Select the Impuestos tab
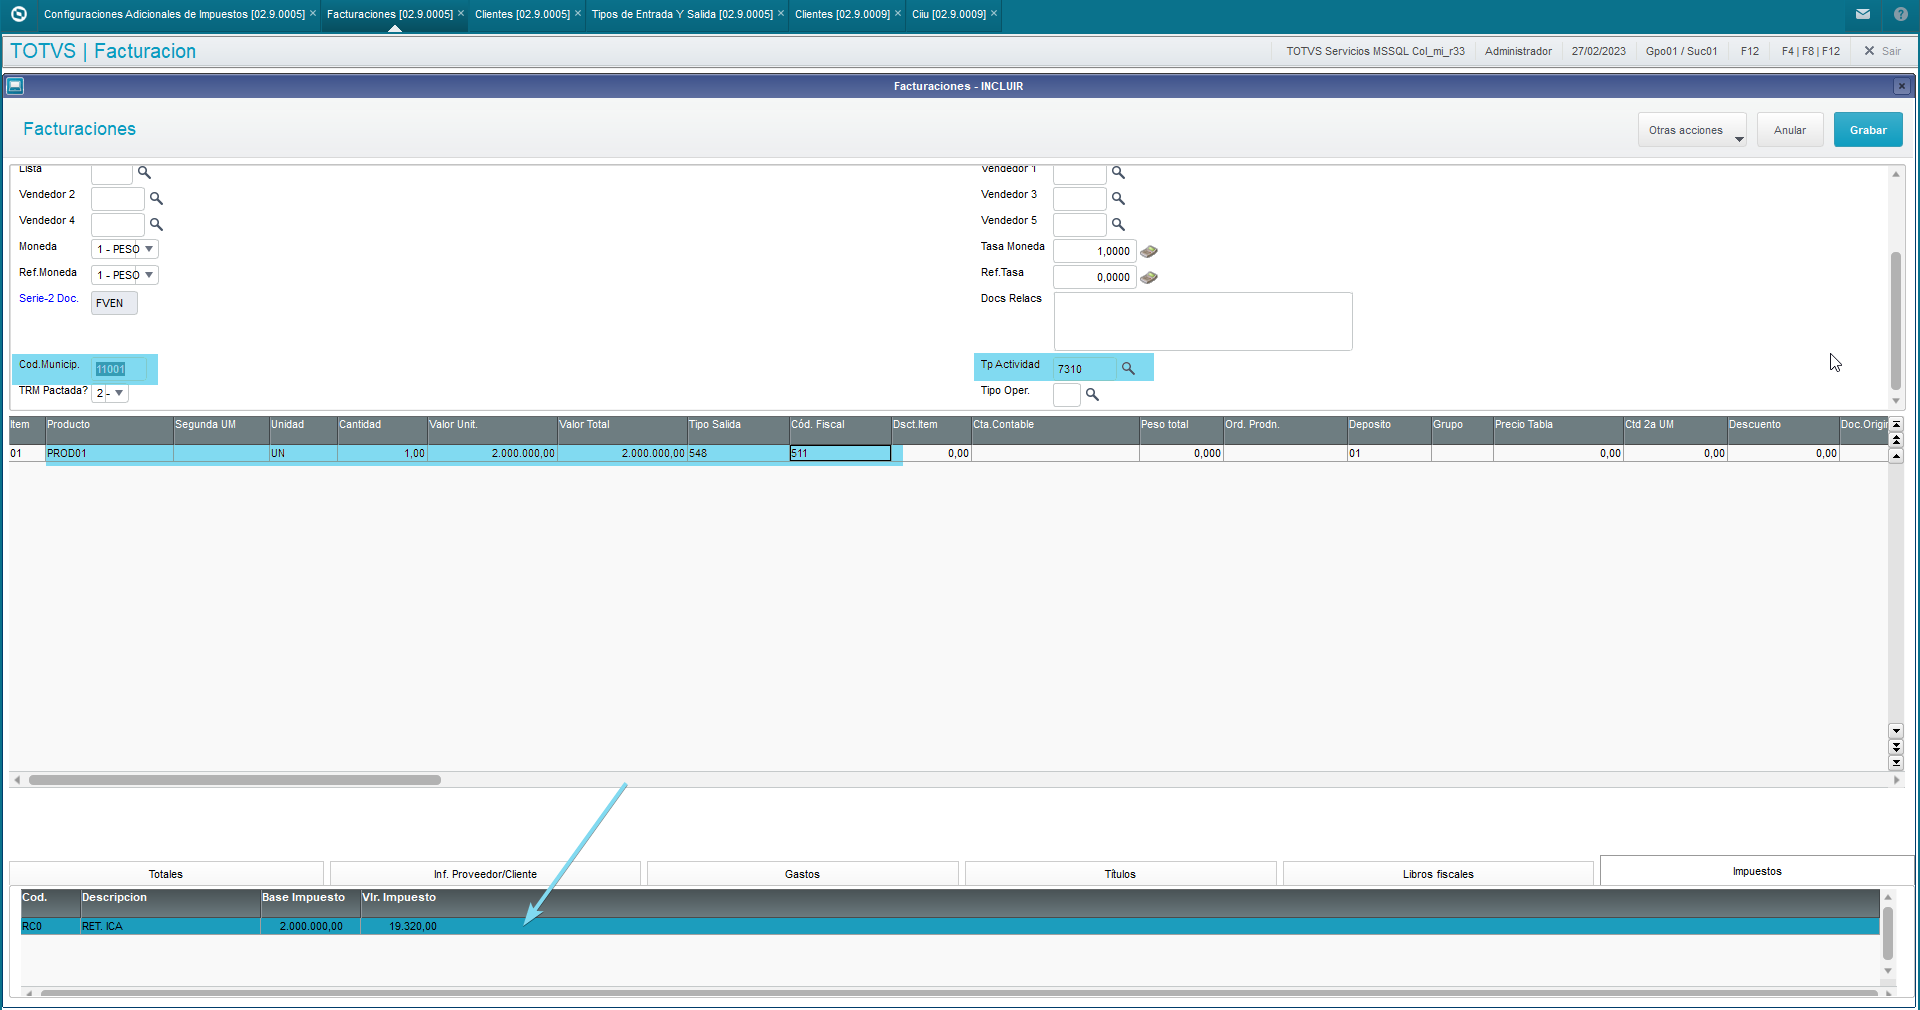The width and height of the screenshot is (1920, 1010). [1757, 871]
